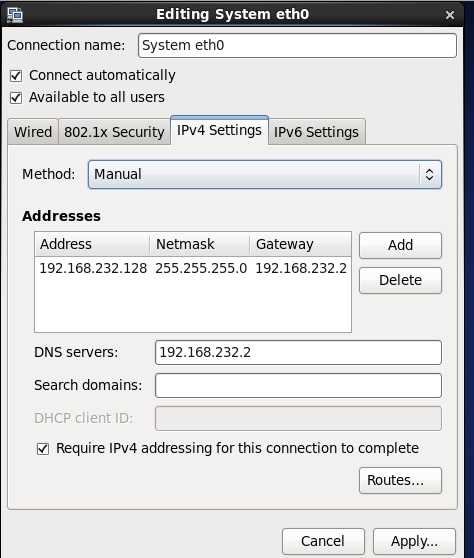The width and height of the screenshot is (474, 558).
Task: Open the Routes… dialog
Action: point(400,480)
